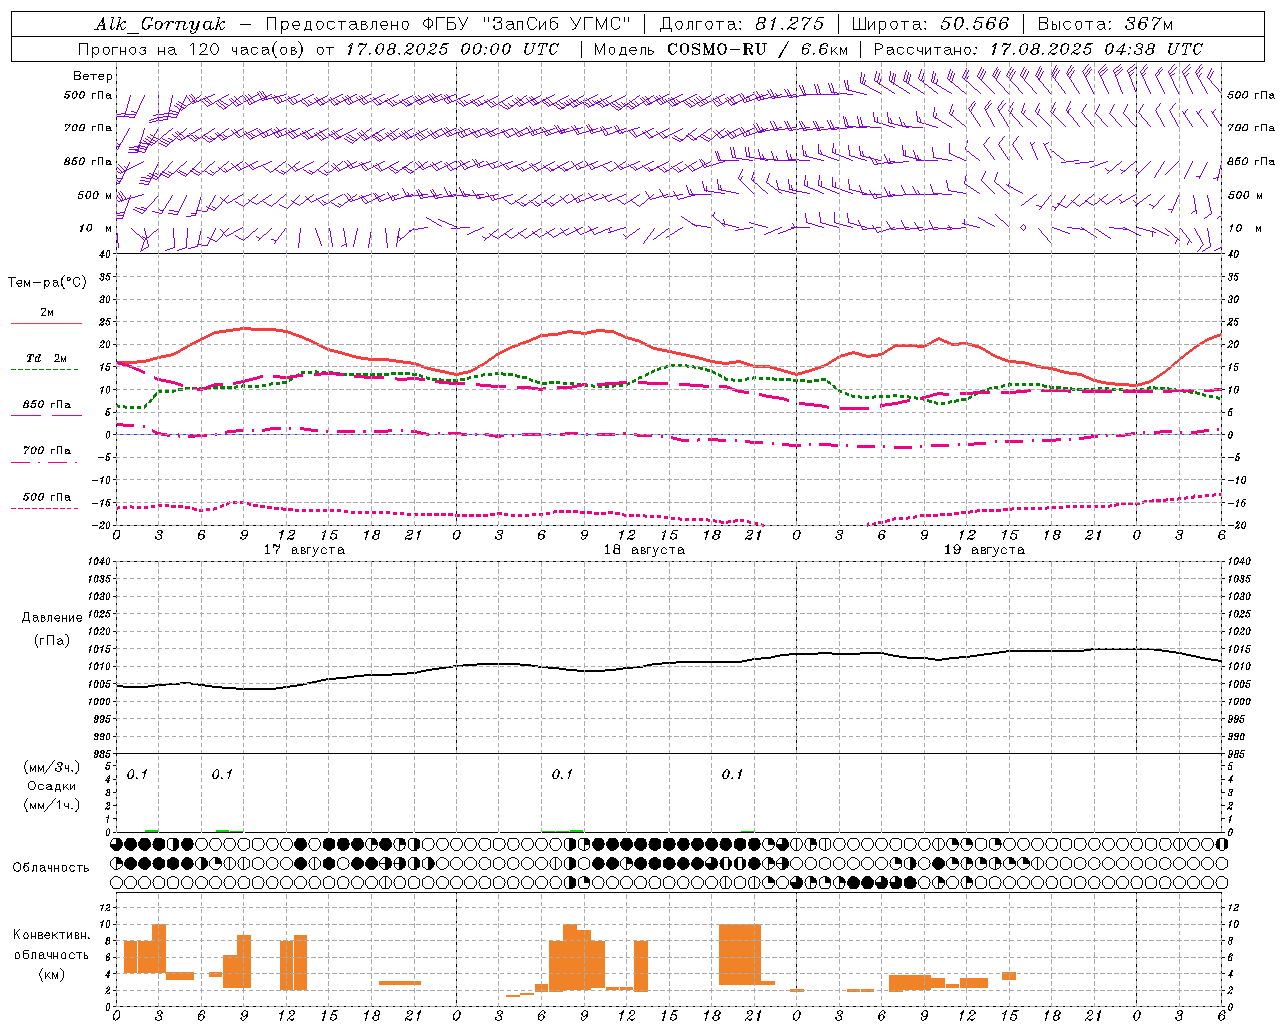This screenshot has height=1024, width=1280.
Task: Select the "19 августа" date label
Action: [x=984, y=550]
